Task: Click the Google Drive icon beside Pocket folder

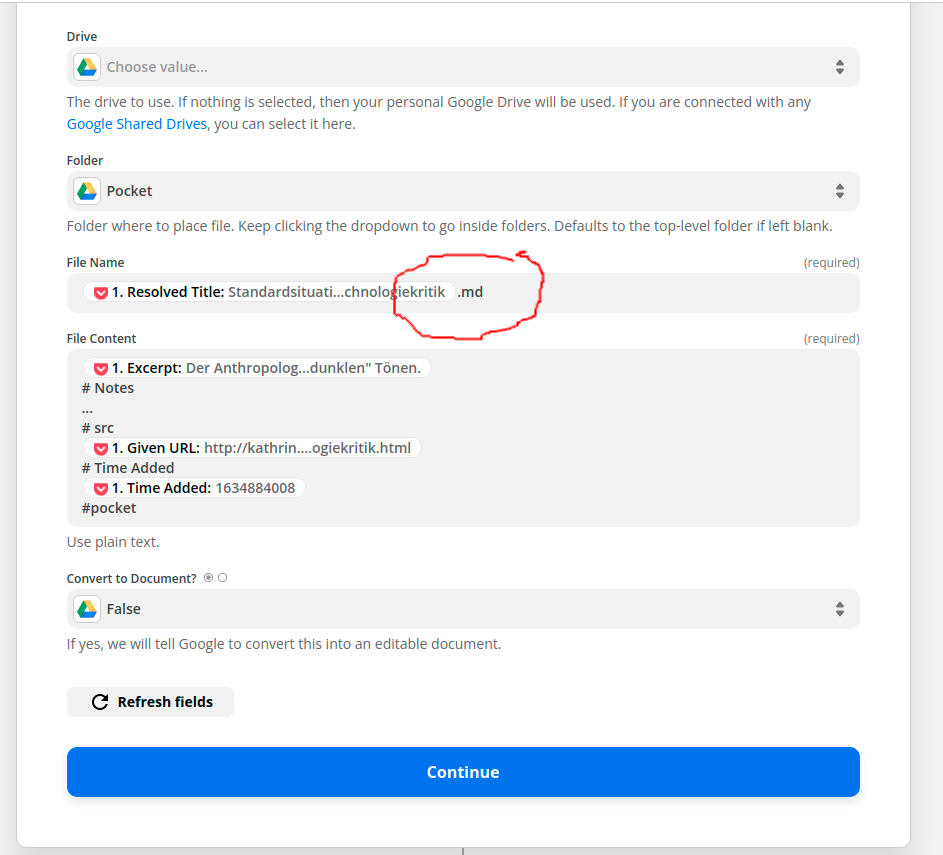Action: pyautogui.click(x=87, y=191)
